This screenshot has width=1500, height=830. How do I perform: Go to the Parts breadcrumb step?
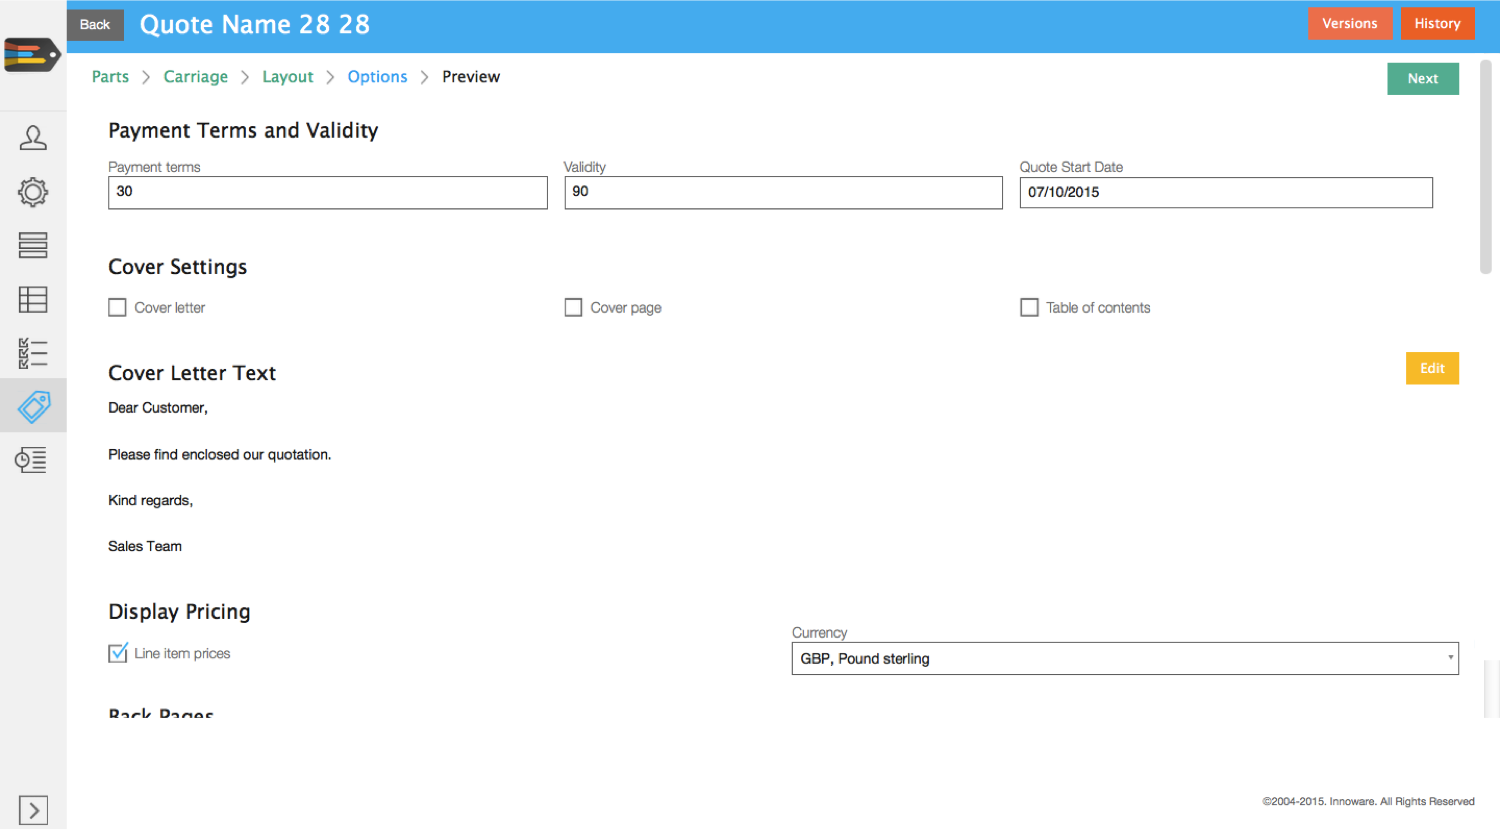click(x=110, y=77)
